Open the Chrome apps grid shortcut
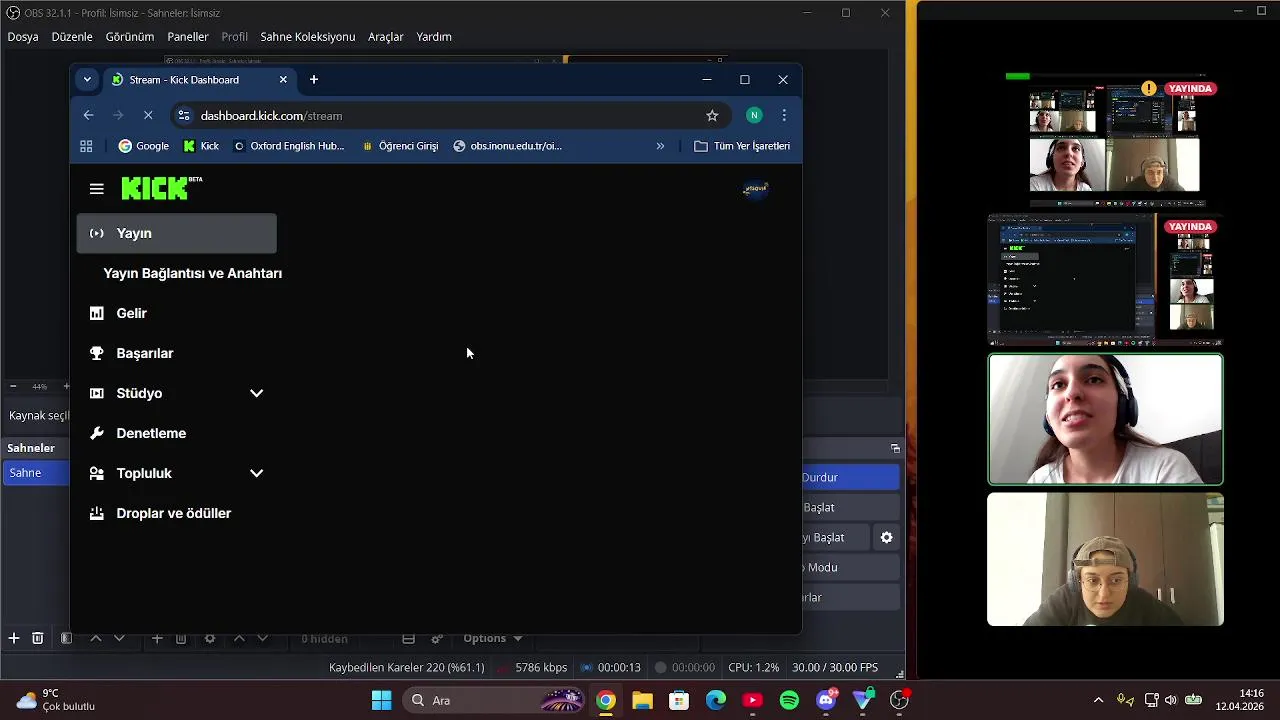 point(86,146)
